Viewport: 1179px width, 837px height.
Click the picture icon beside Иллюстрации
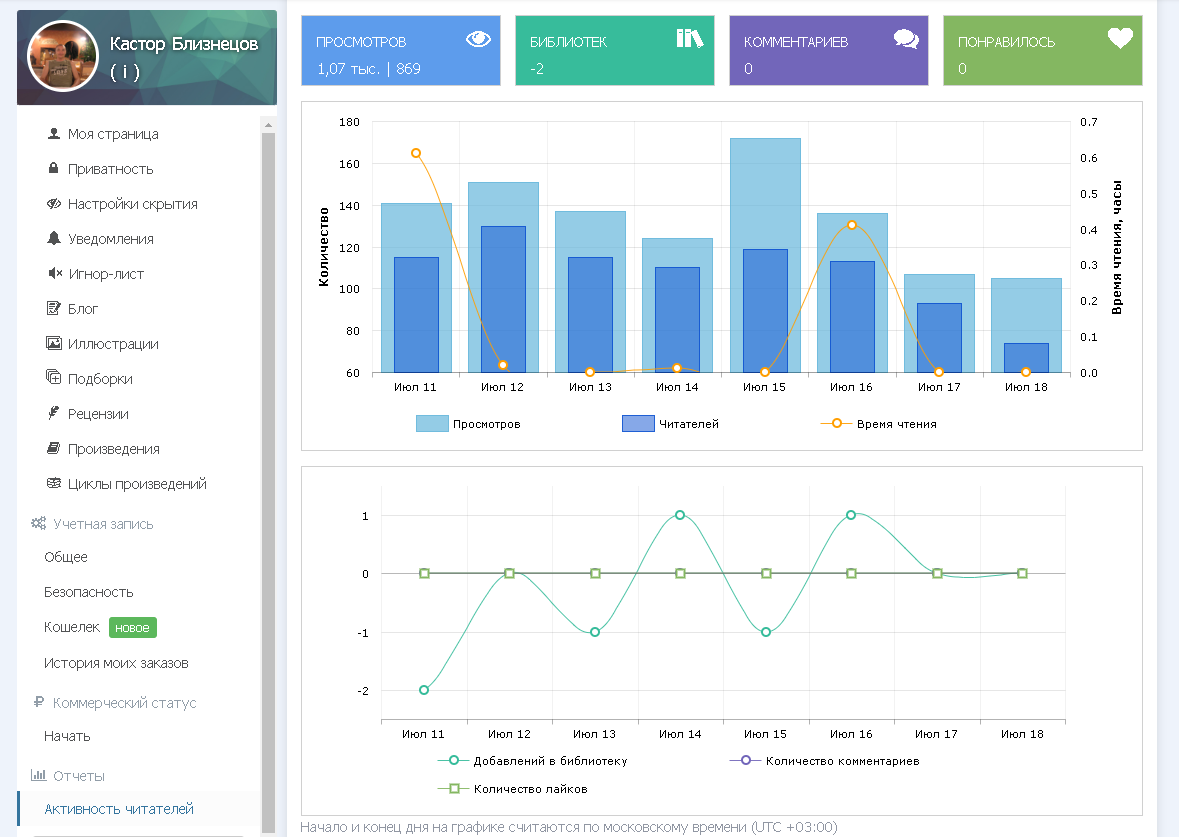click(54, 344)
